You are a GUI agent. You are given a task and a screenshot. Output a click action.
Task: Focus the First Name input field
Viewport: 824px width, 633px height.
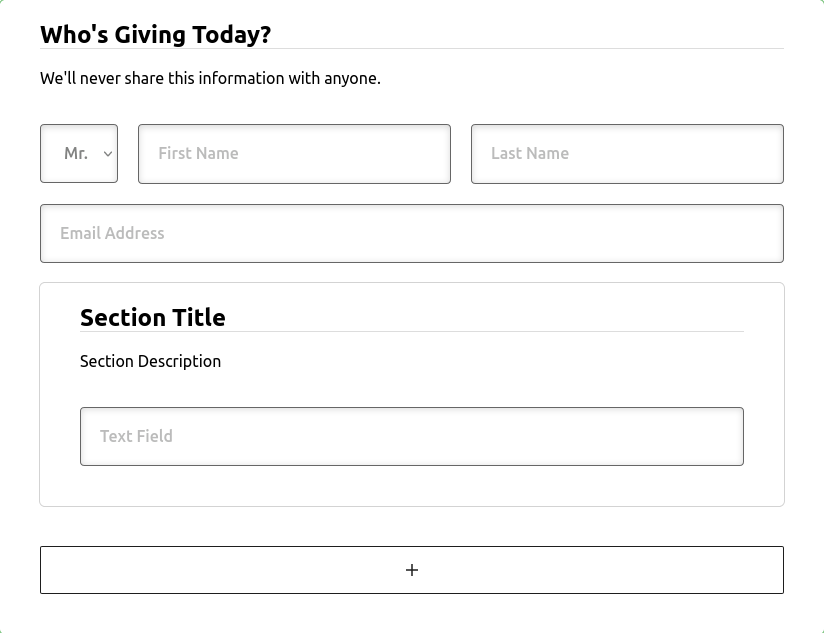click(294, 154)
